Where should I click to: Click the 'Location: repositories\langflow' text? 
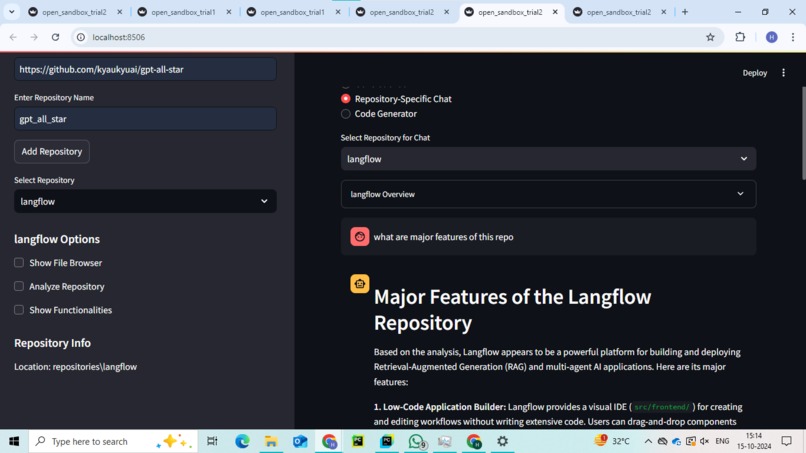(x=76, y=367)
